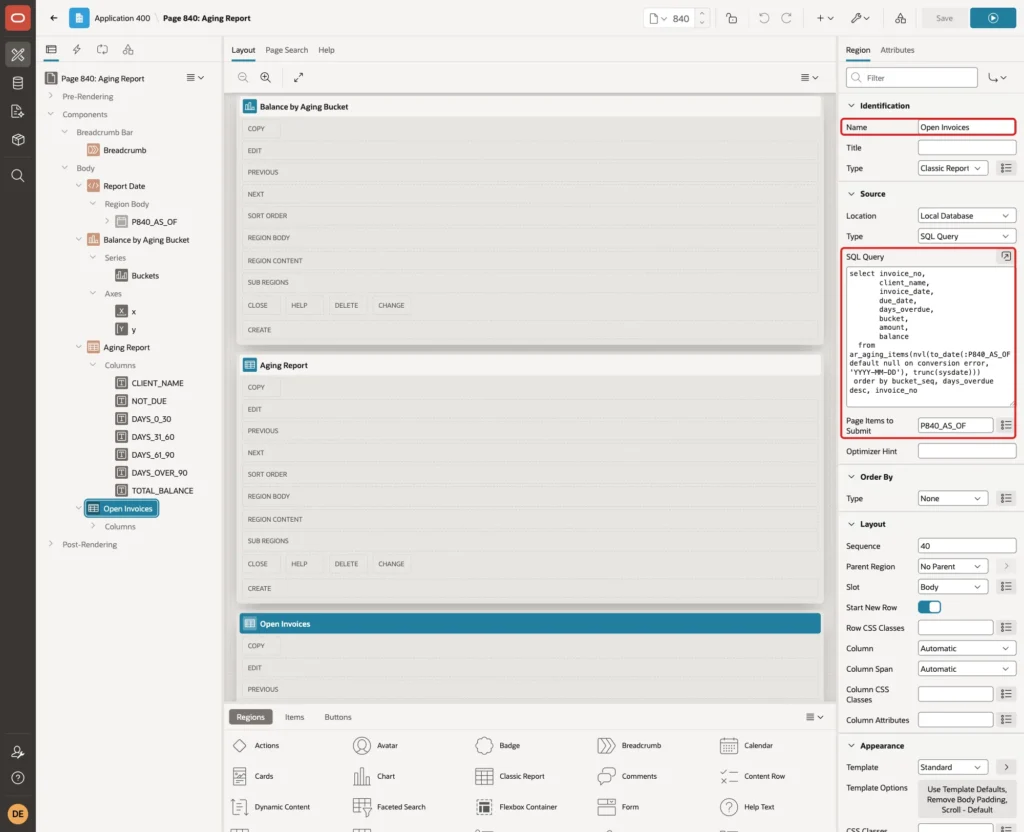The image size is (1024, 832).
Task: Switch to Page Search tab
Action: (x=286, y=50)
